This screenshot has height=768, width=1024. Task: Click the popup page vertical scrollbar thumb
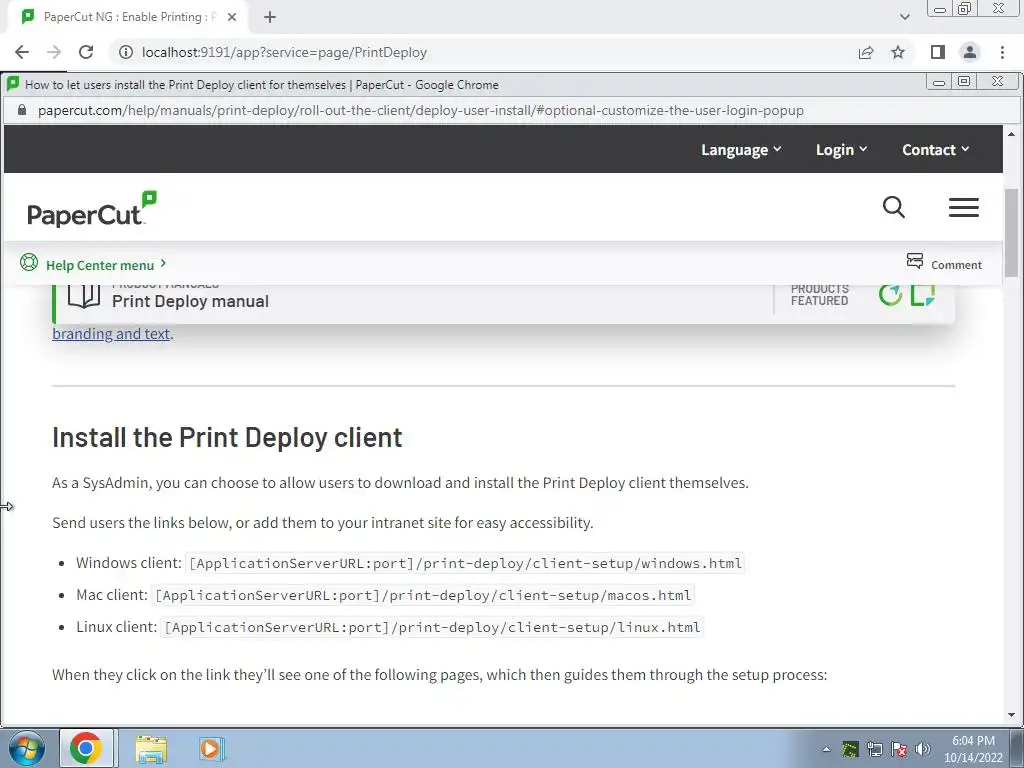pyautogui.click(x=1012, y=232)
